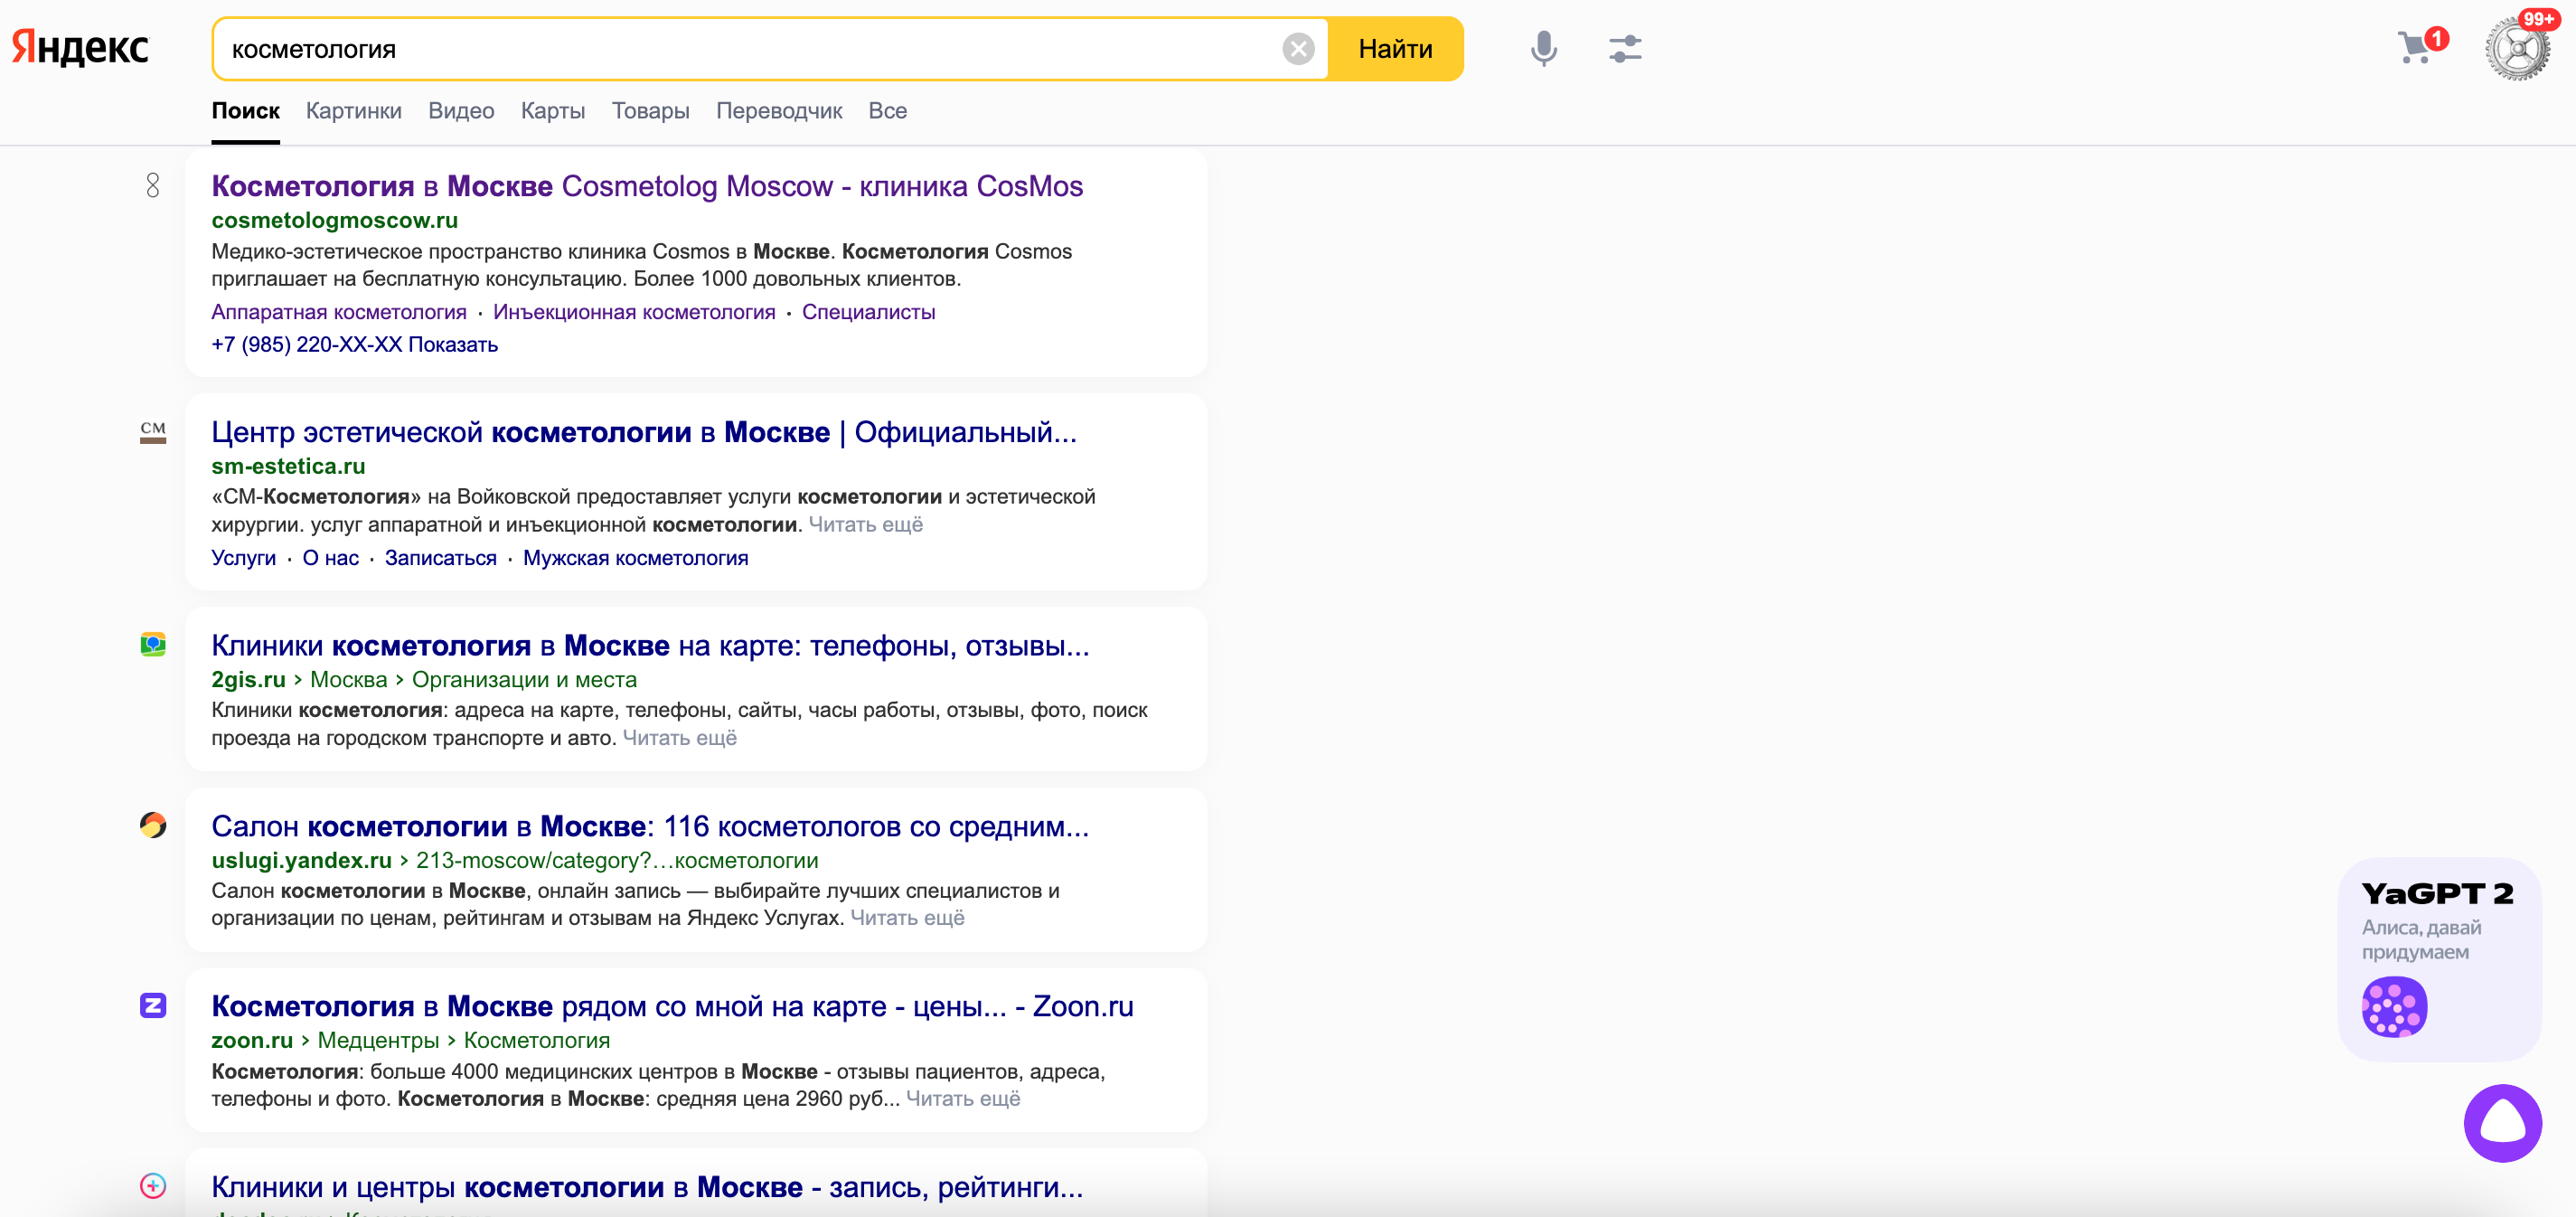
Task: Open the Аппаратная косметология sitelink
Action: pos(339,312)
